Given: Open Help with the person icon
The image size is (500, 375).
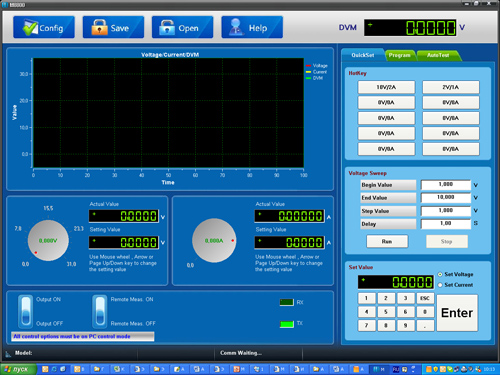Looking at the screenshot, I should click(252, 27).
